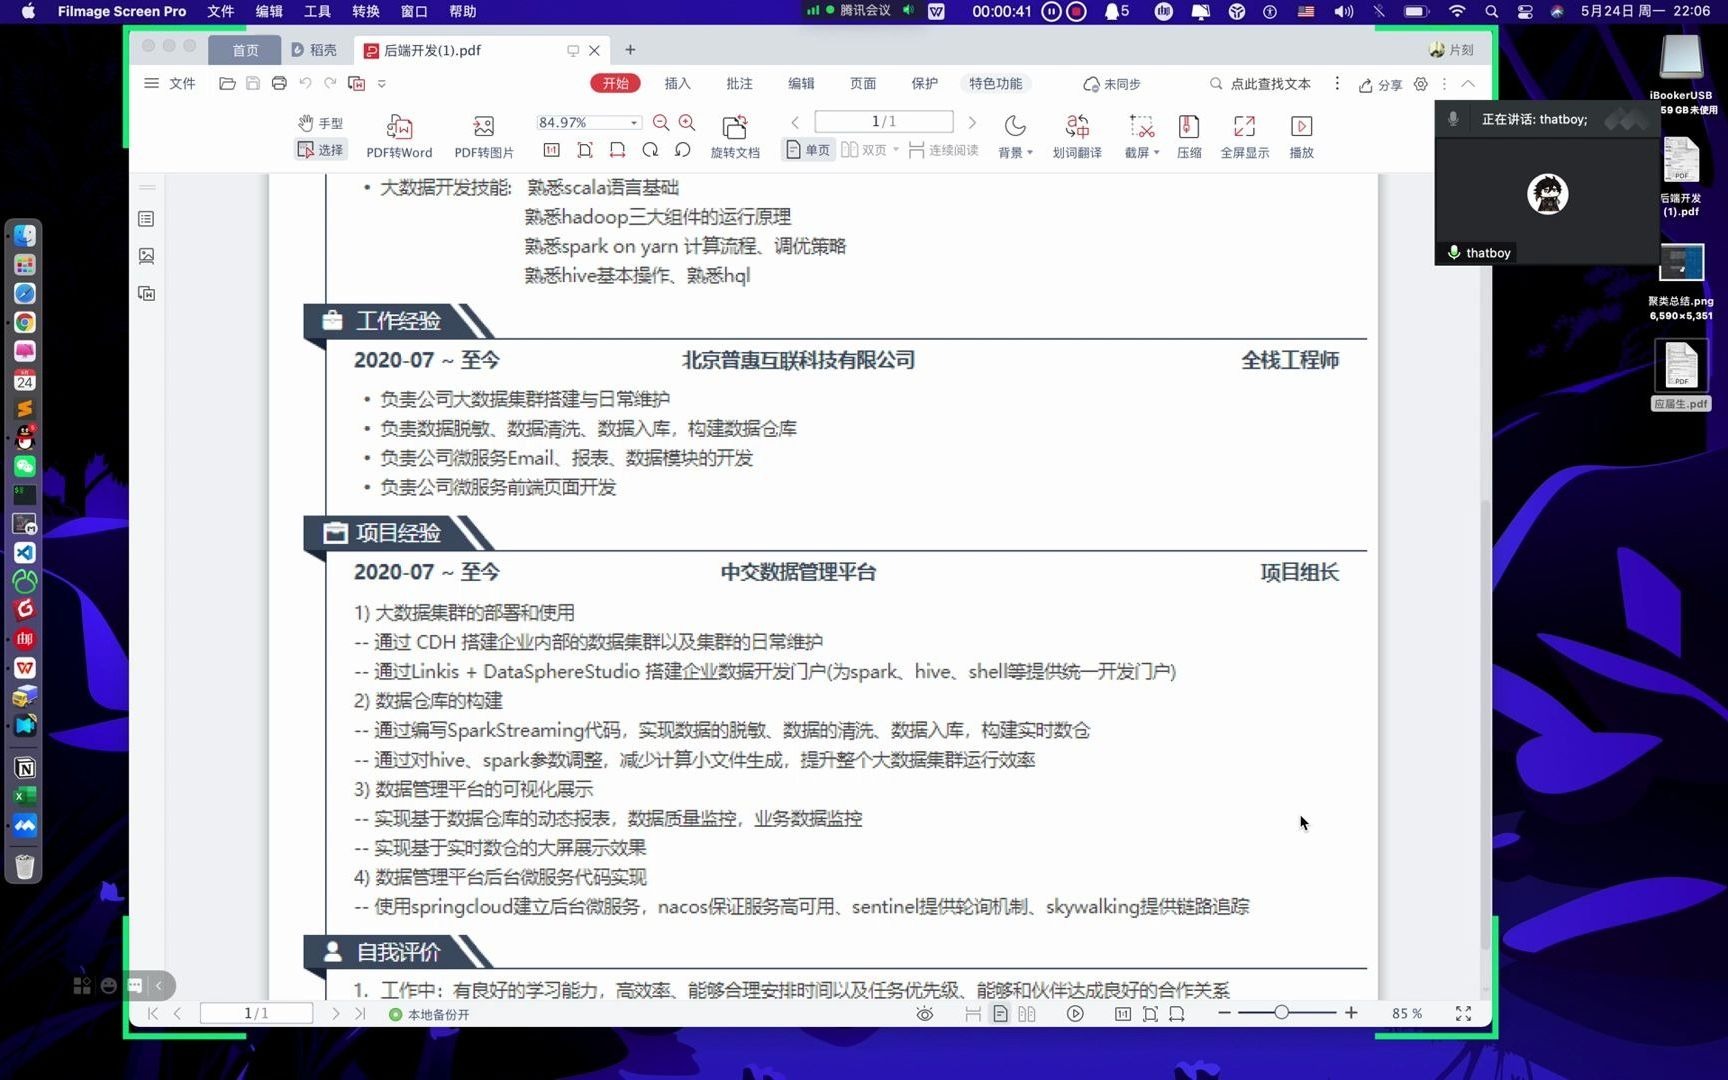
Task: Open the 压缩 compression tool
Action: [1189, 135]
